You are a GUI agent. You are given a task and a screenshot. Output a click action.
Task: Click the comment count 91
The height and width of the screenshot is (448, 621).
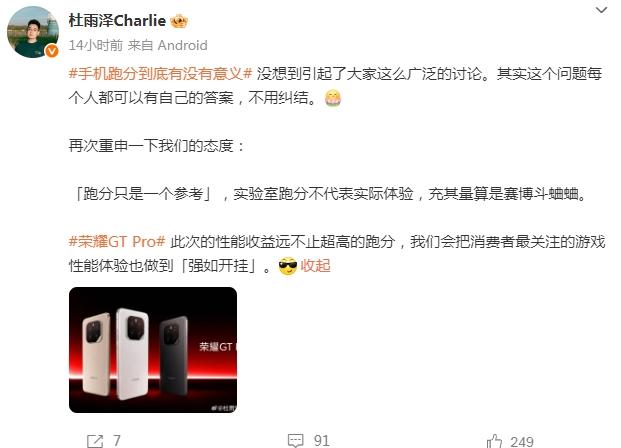pos(322,441)
